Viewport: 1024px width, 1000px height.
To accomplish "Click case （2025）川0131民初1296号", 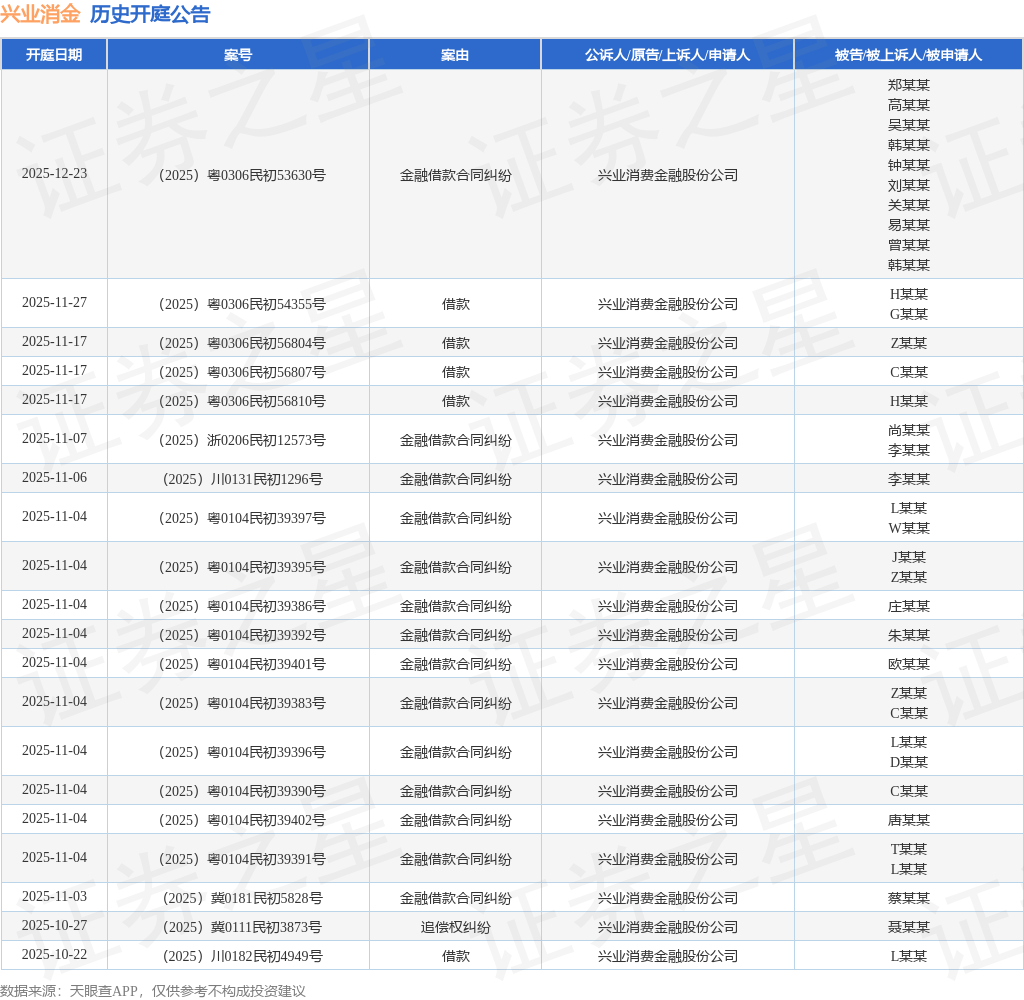I will (x=238, y=478).
